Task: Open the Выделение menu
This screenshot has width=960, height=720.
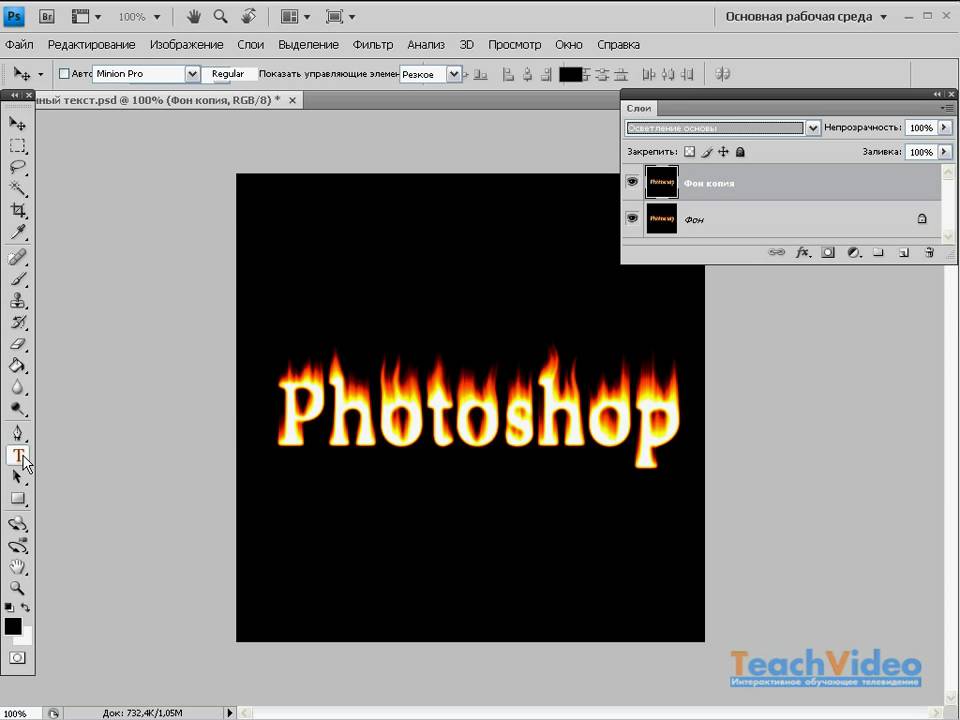Action: 308,45
